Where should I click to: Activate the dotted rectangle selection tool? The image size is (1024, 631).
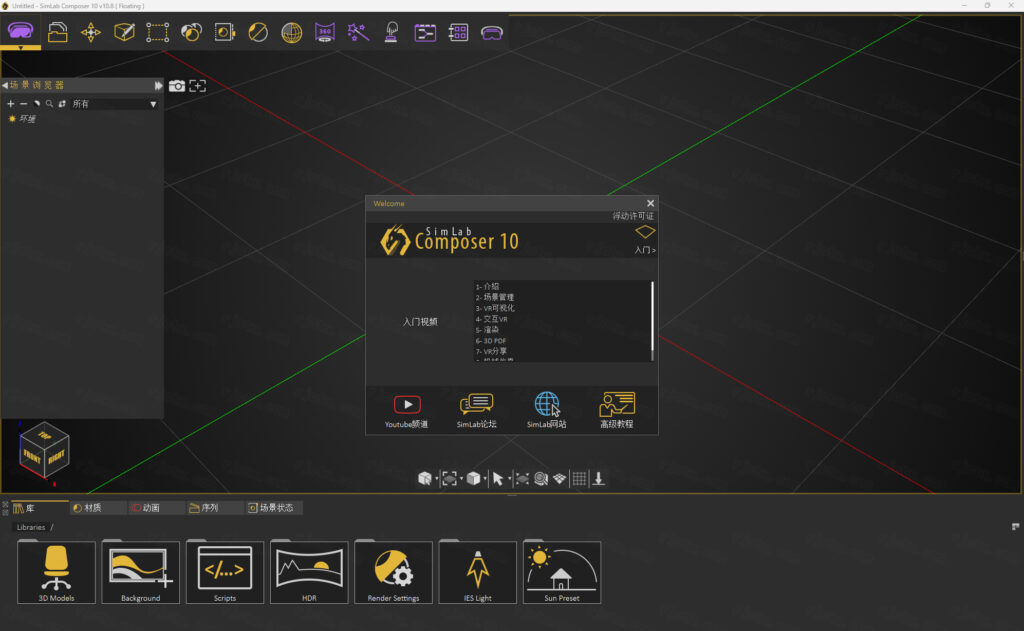[157, 32]
